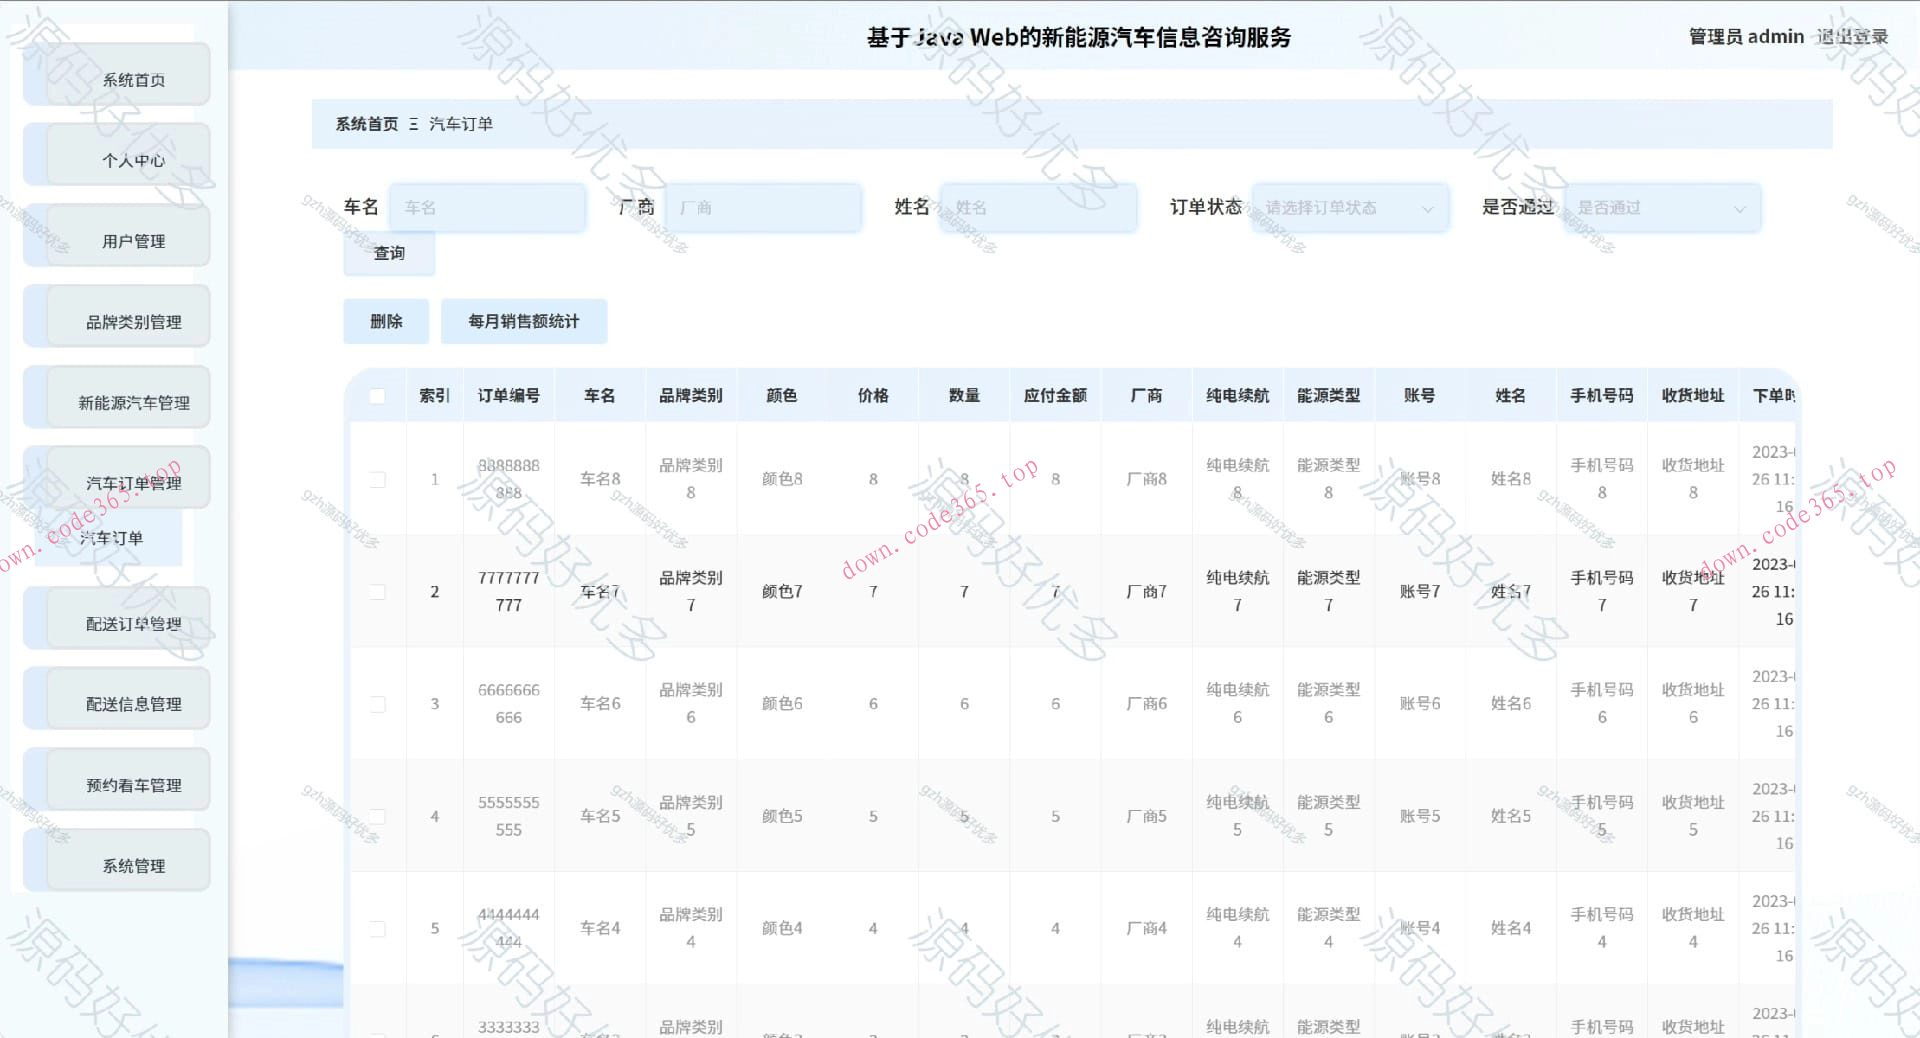Click the 删除 delete button
This screenshot has width=1920, height=1038.
pyautogui.click(x=386, y=321)
